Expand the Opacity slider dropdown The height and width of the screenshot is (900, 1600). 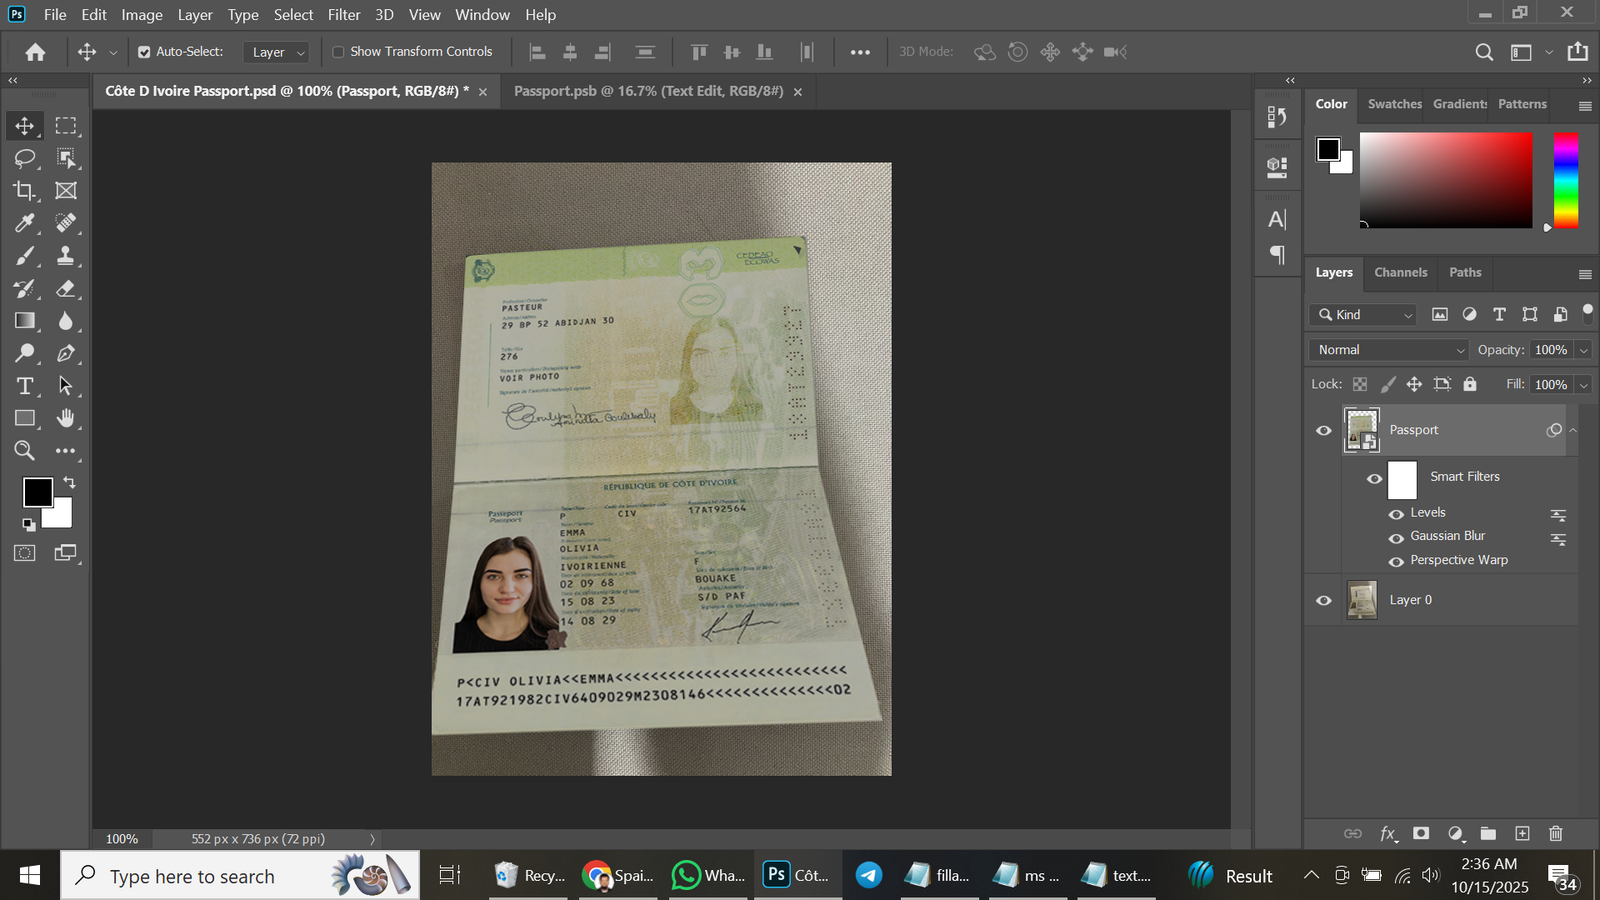point(1583,350)
